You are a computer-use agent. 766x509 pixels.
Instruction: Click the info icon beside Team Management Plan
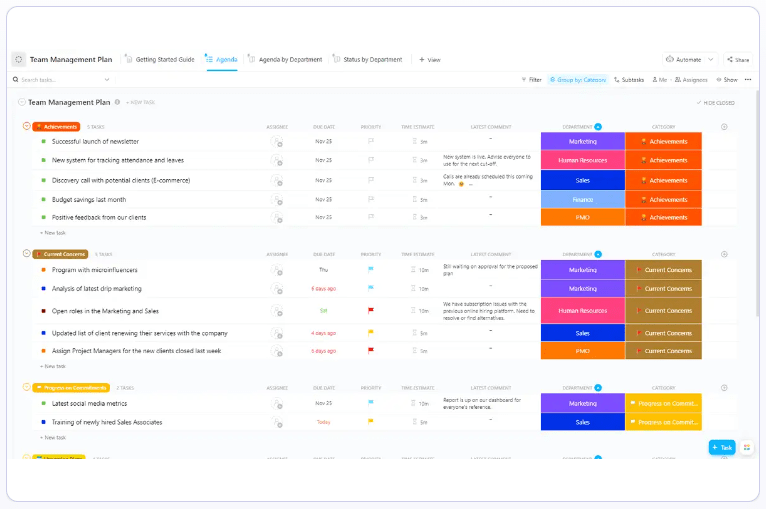117,102
